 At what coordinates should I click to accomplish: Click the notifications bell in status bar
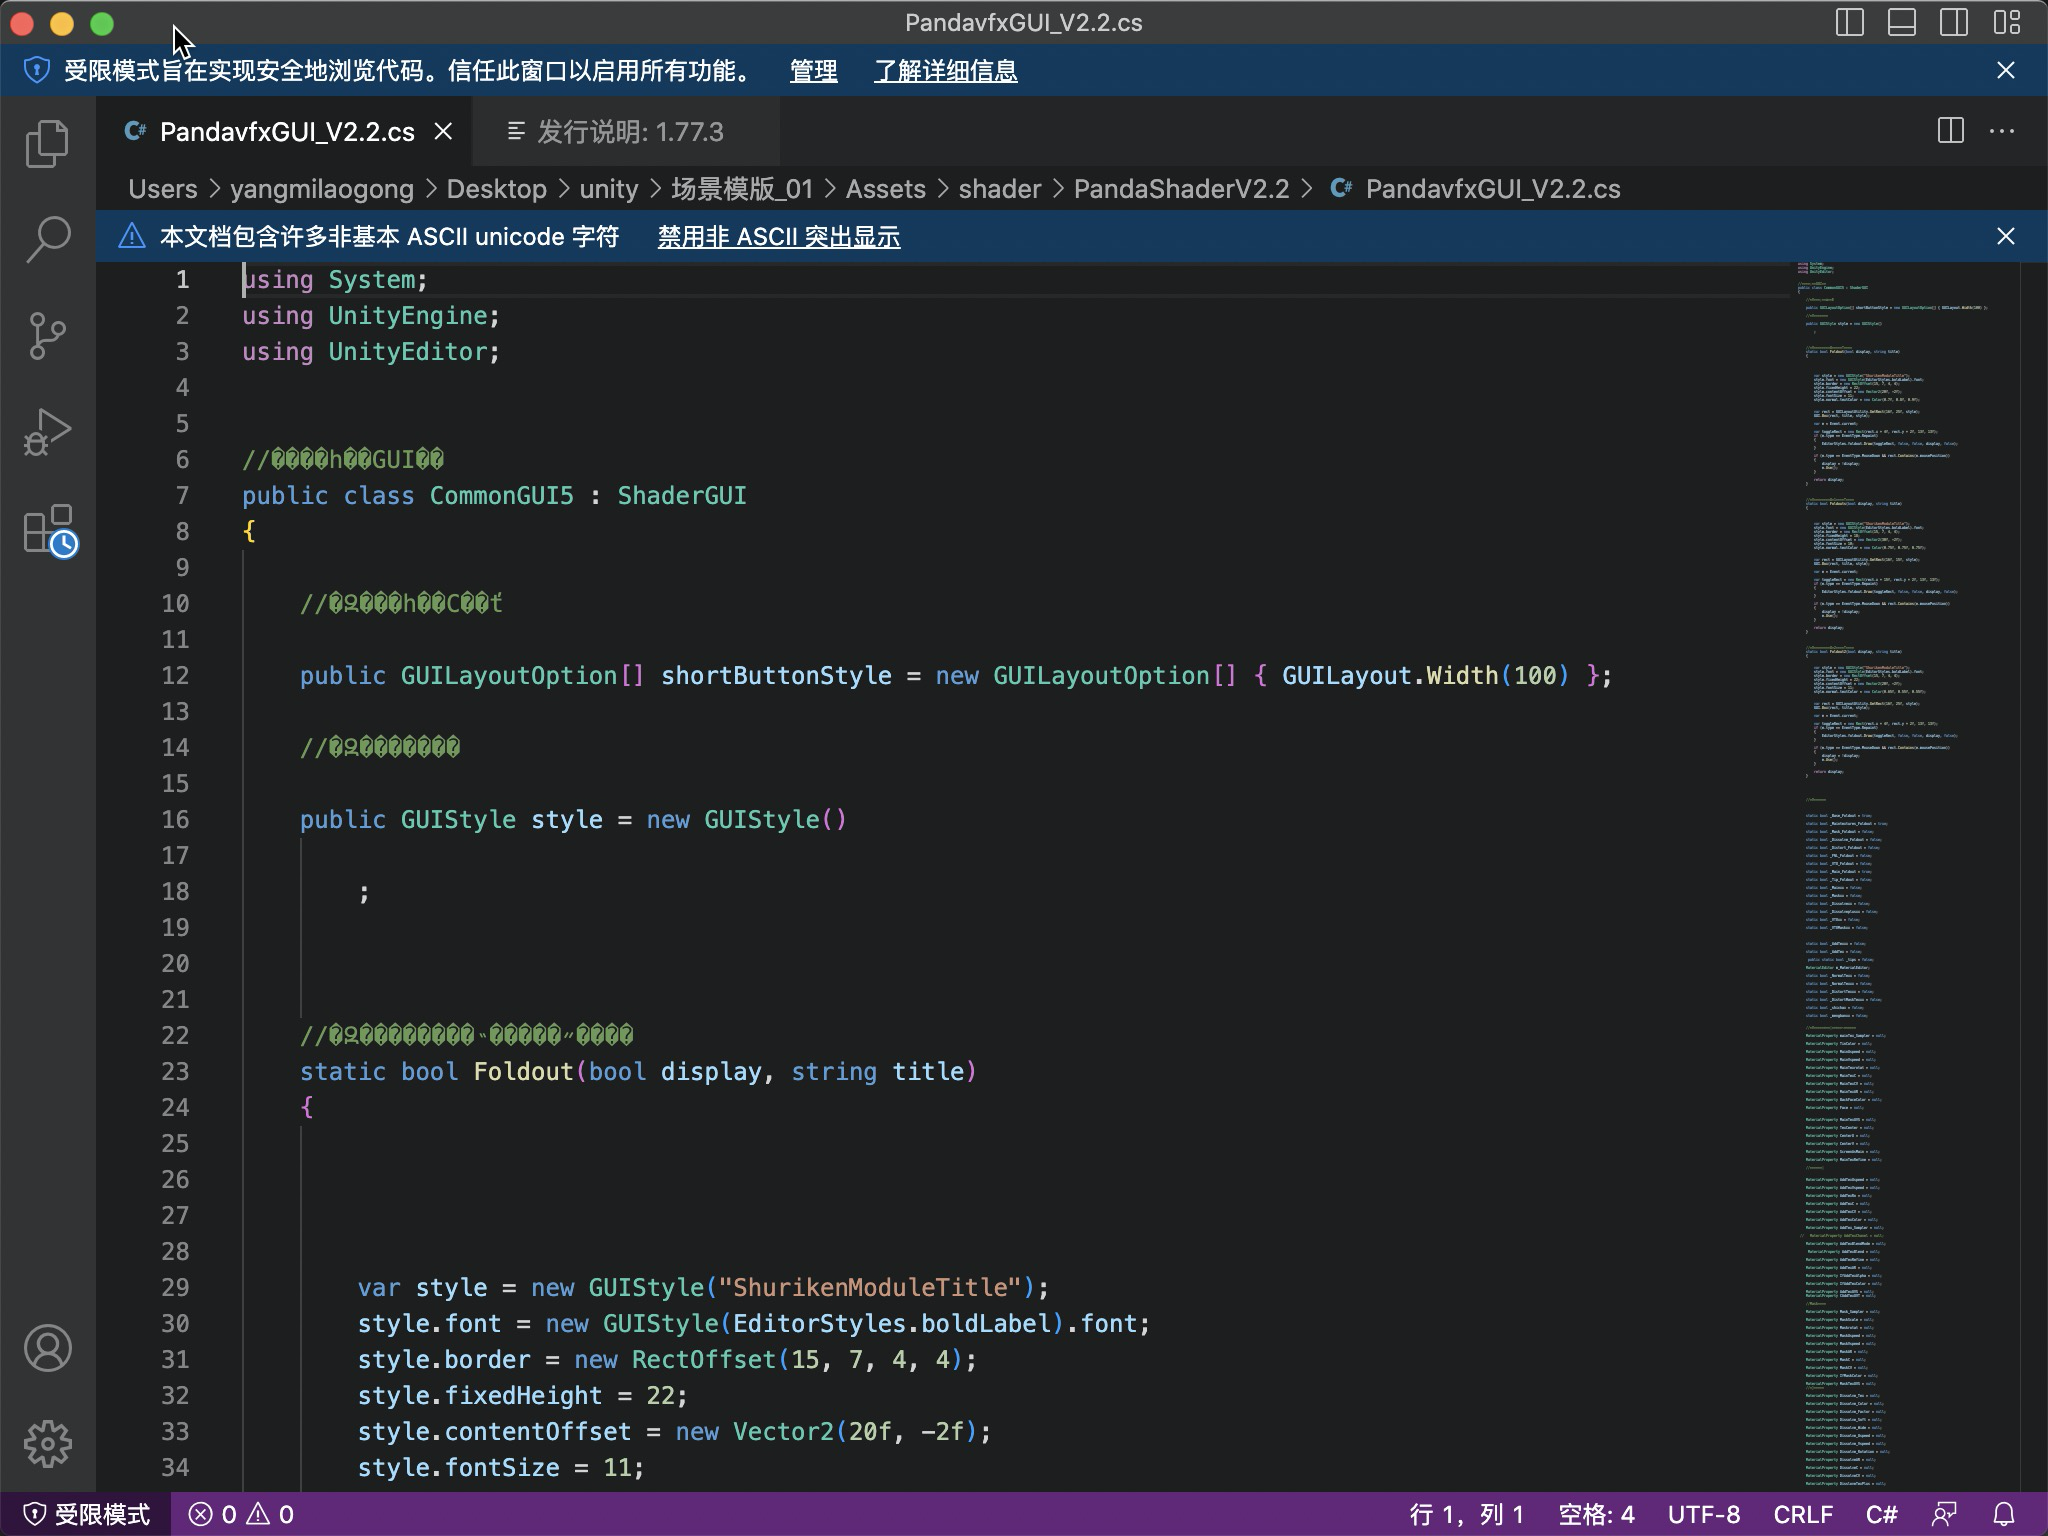2004,1514
